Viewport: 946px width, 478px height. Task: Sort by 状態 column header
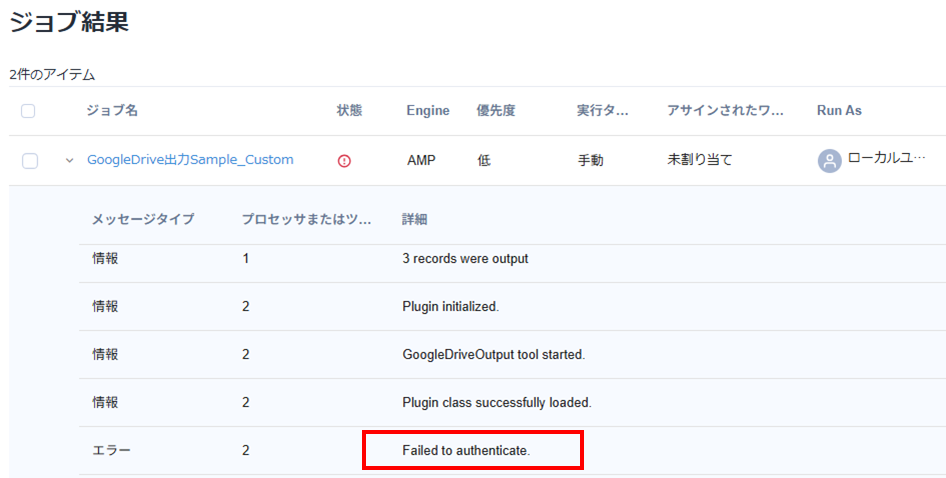349,111
